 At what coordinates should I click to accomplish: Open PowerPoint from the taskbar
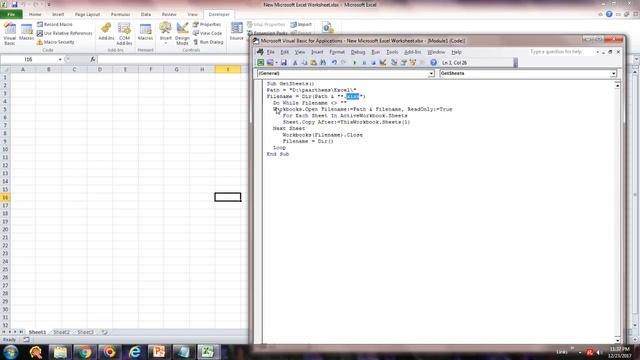[159, 352]
